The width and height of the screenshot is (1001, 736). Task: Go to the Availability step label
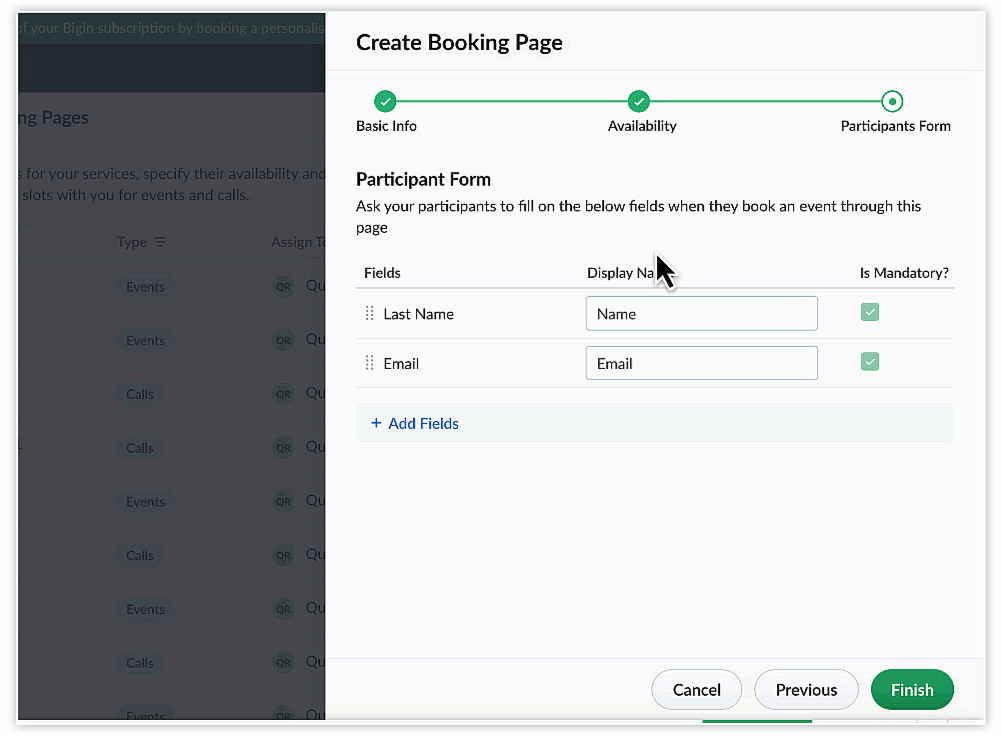pos(642,126)
